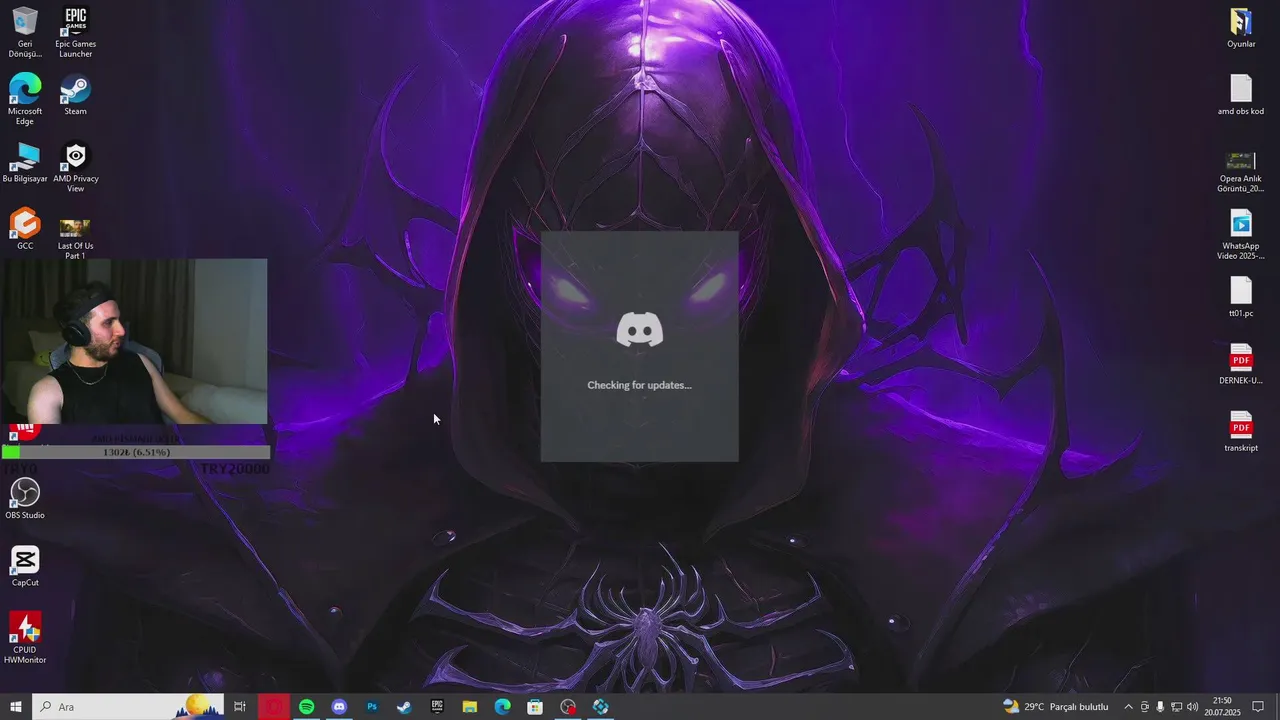Select the DERNEK-U... PDF file

pos(1241,364)
